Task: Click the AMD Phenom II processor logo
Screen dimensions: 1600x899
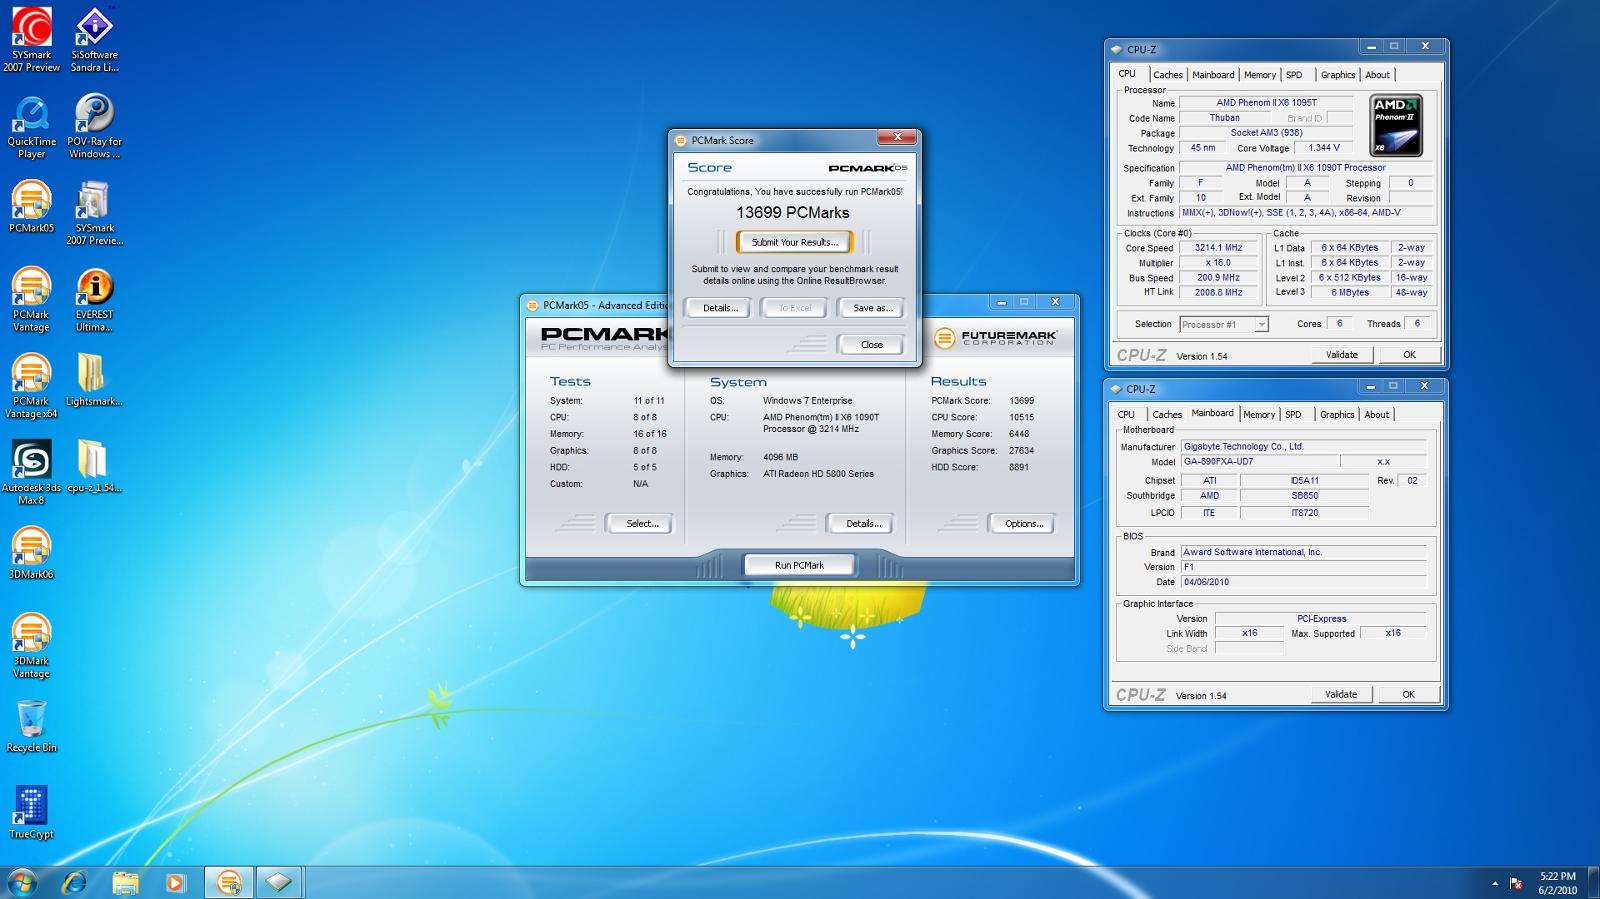Action: click(1396, 126)
